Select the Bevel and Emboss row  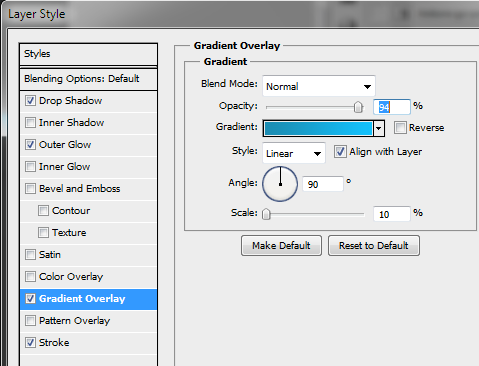click(88, 189)
